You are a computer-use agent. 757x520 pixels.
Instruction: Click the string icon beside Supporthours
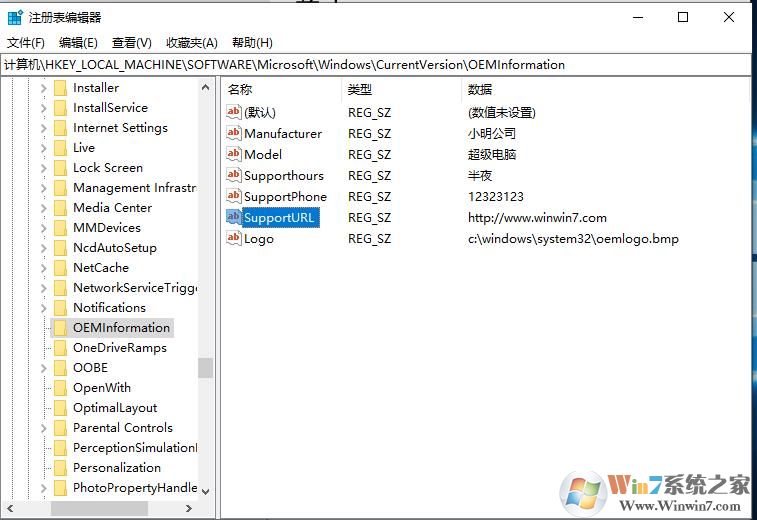tap(234, 175)
